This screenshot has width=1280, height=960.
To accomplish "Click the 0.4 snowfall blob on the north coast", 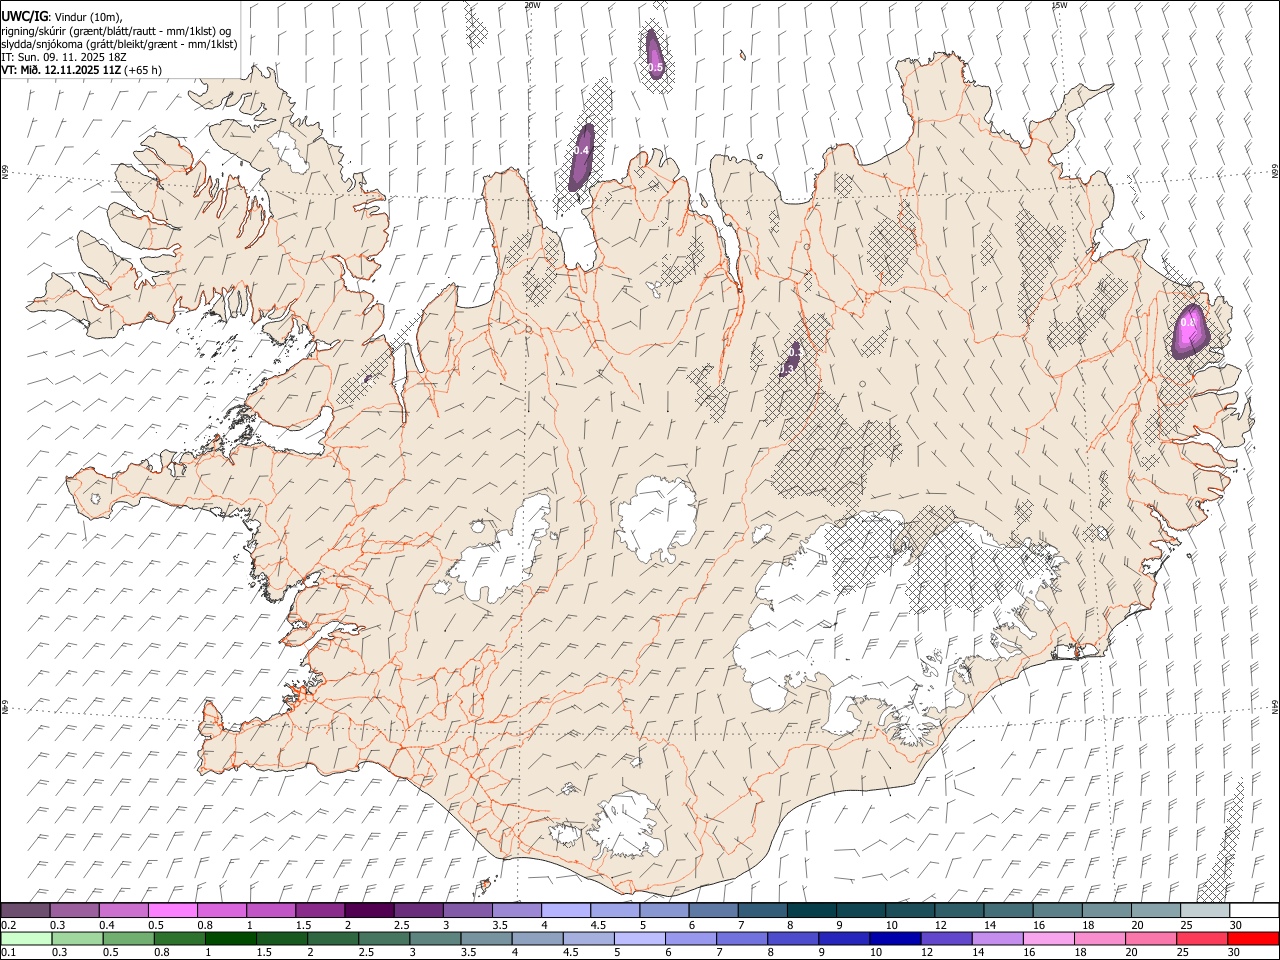I will pyautogui.click(x=582, y=156).
